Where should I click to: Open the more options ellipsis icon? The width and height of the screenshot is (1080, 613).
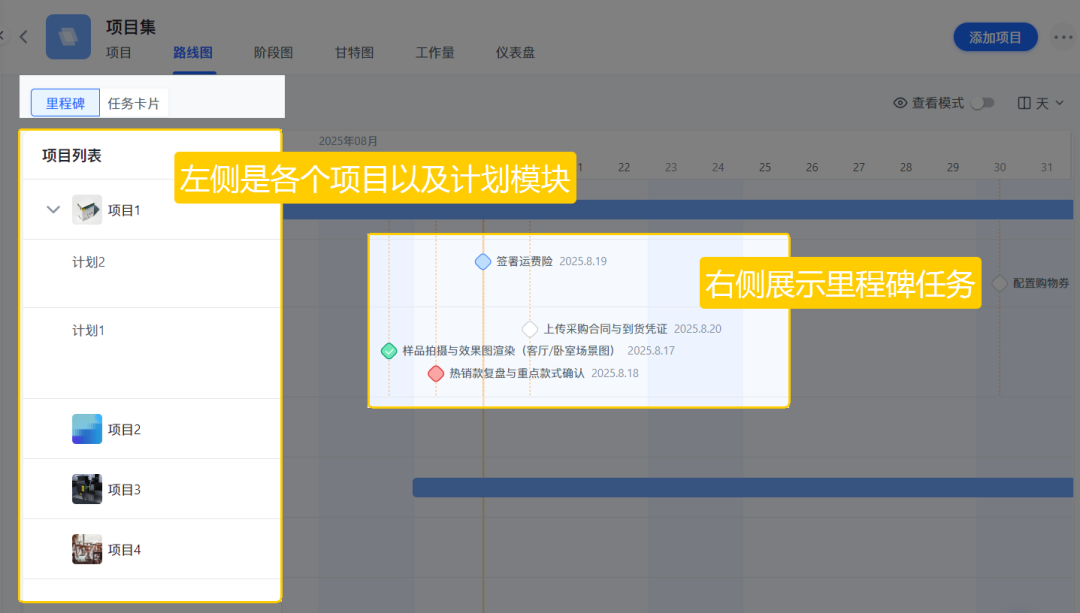coord(1062,36)
